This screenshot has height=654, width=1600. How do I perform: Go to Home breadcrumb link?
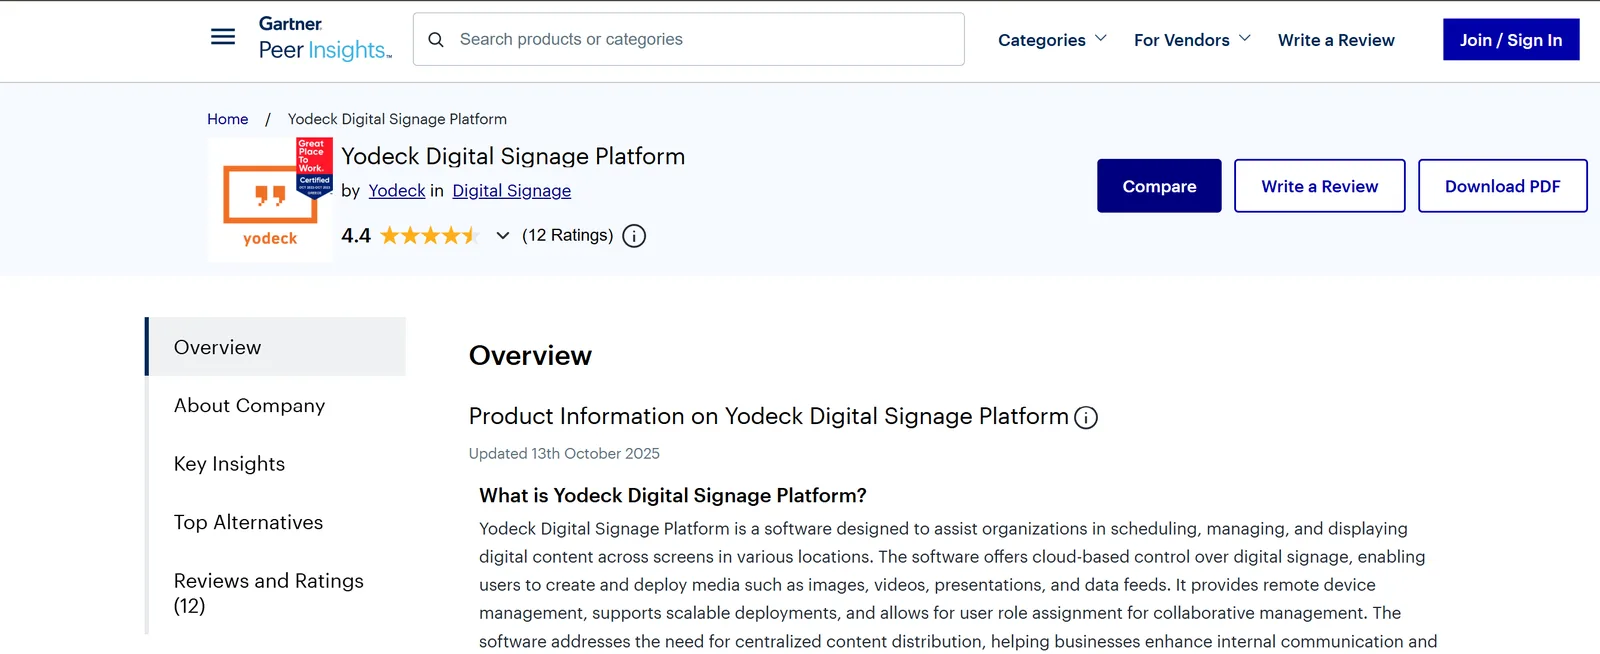[x=228, y=119]
